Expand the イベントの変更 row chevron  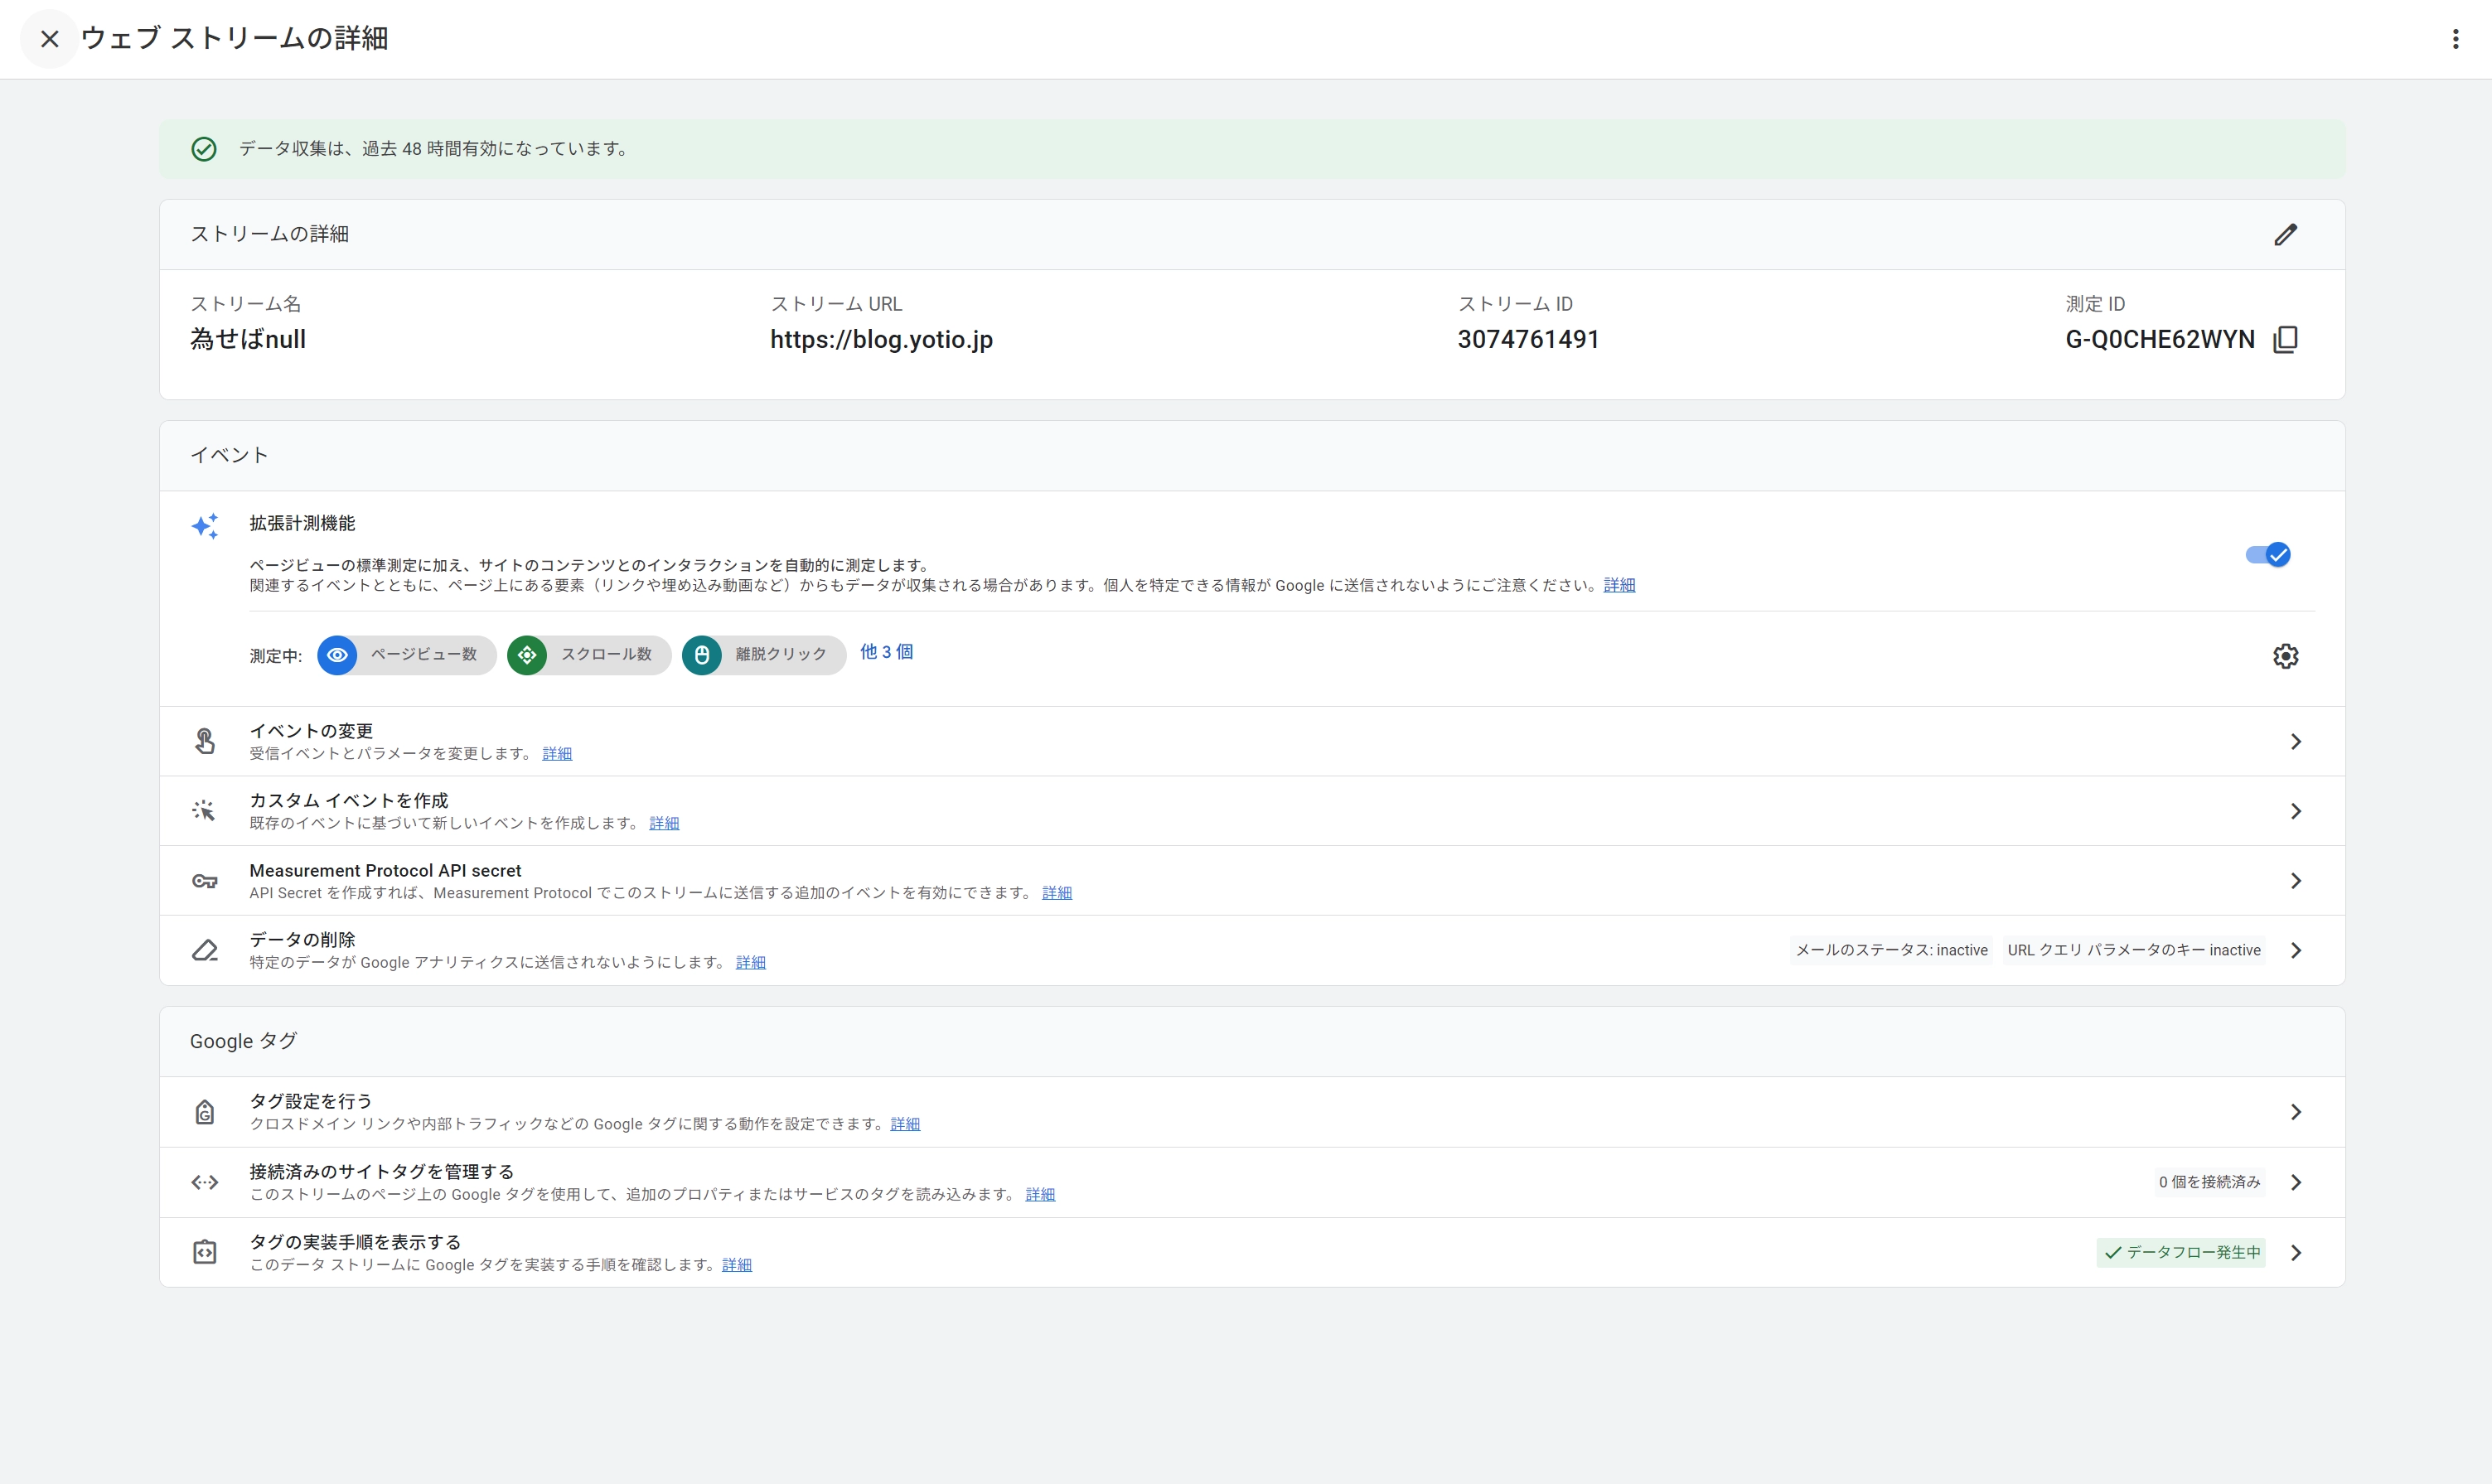(x=2296, y=741)
